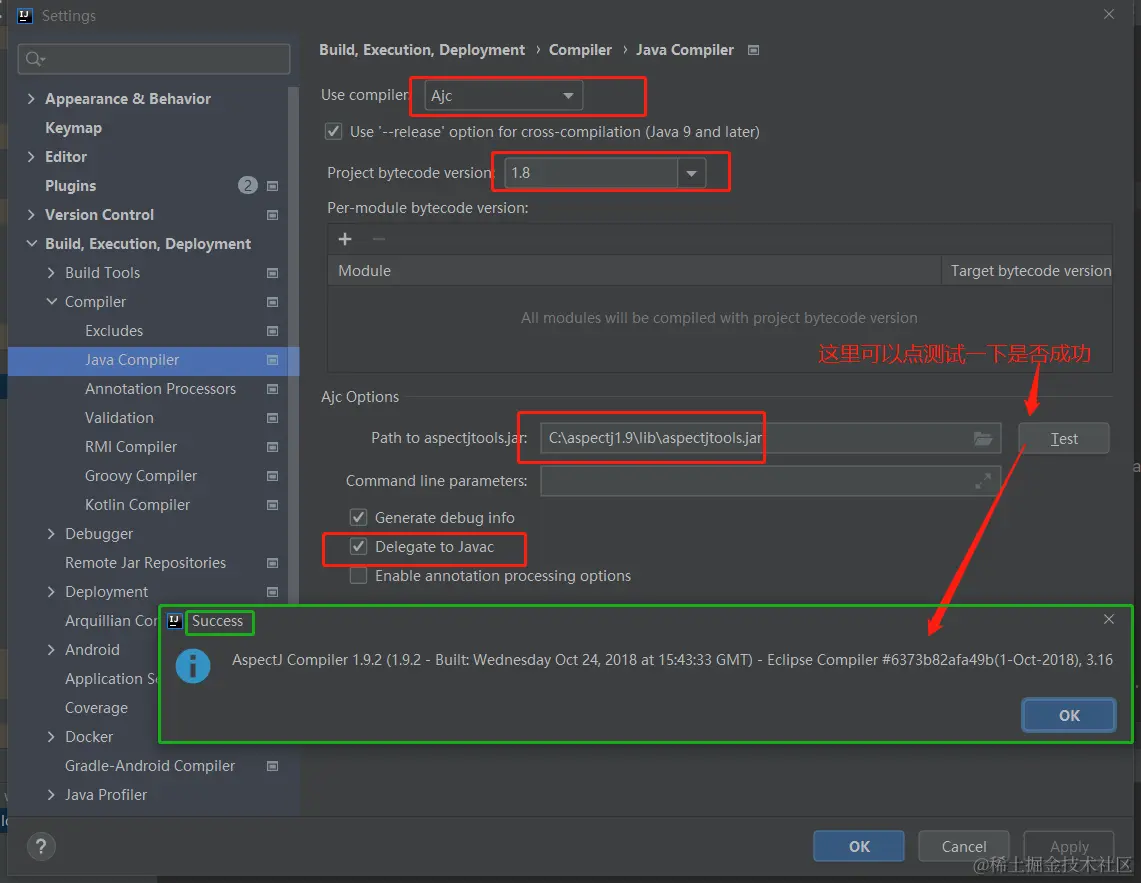This screenshot has width=1141, height=883.
Task: Expand the Docker node
Action: point(51,737)
